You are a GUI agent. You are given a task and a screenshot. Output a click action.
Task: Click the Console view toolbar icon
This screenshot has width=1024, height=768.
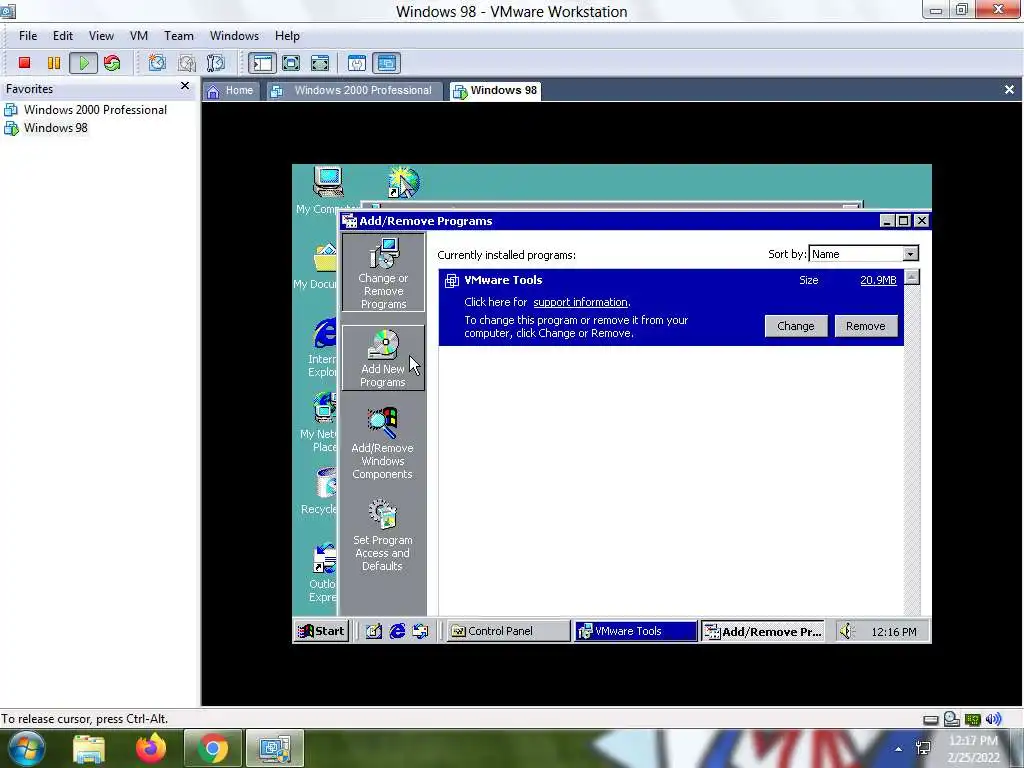click(387, 63)
